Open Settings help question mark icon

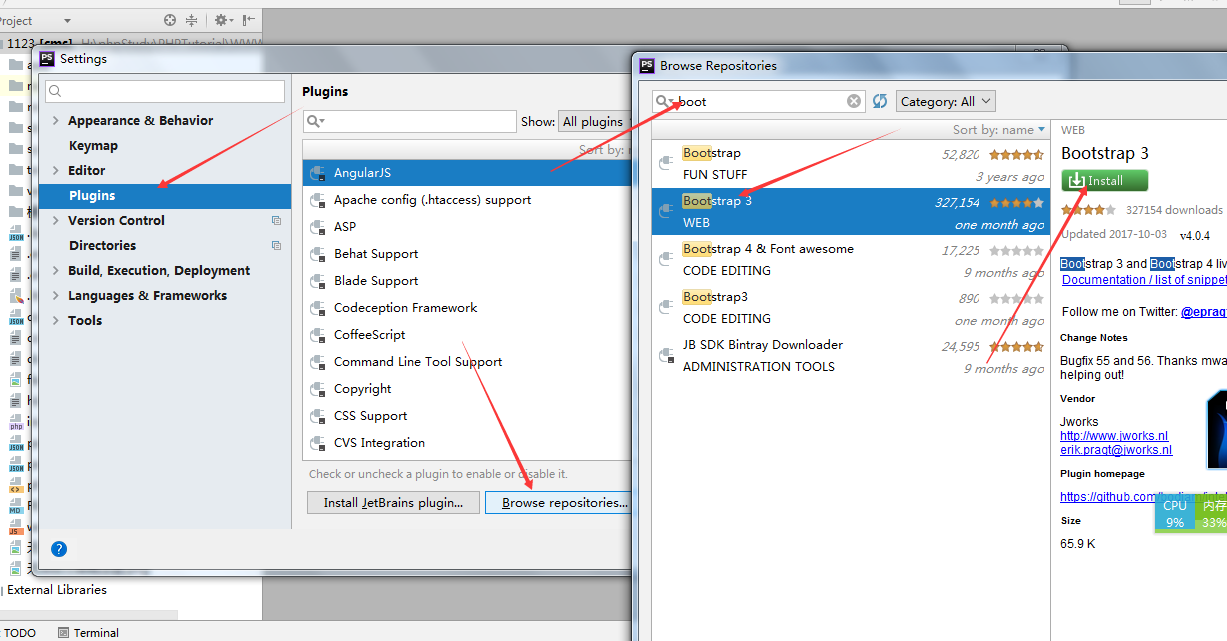(x=59, y=549)
